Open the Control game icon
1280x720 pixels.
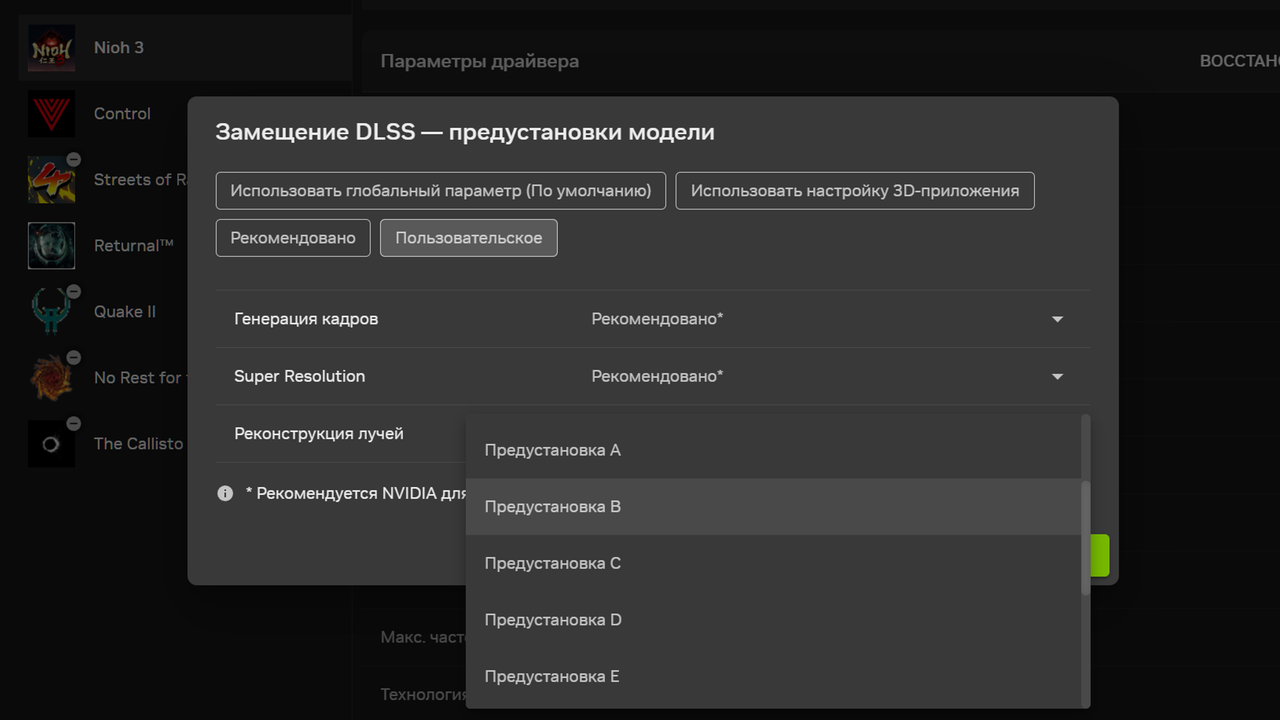[x=51, y=114]
